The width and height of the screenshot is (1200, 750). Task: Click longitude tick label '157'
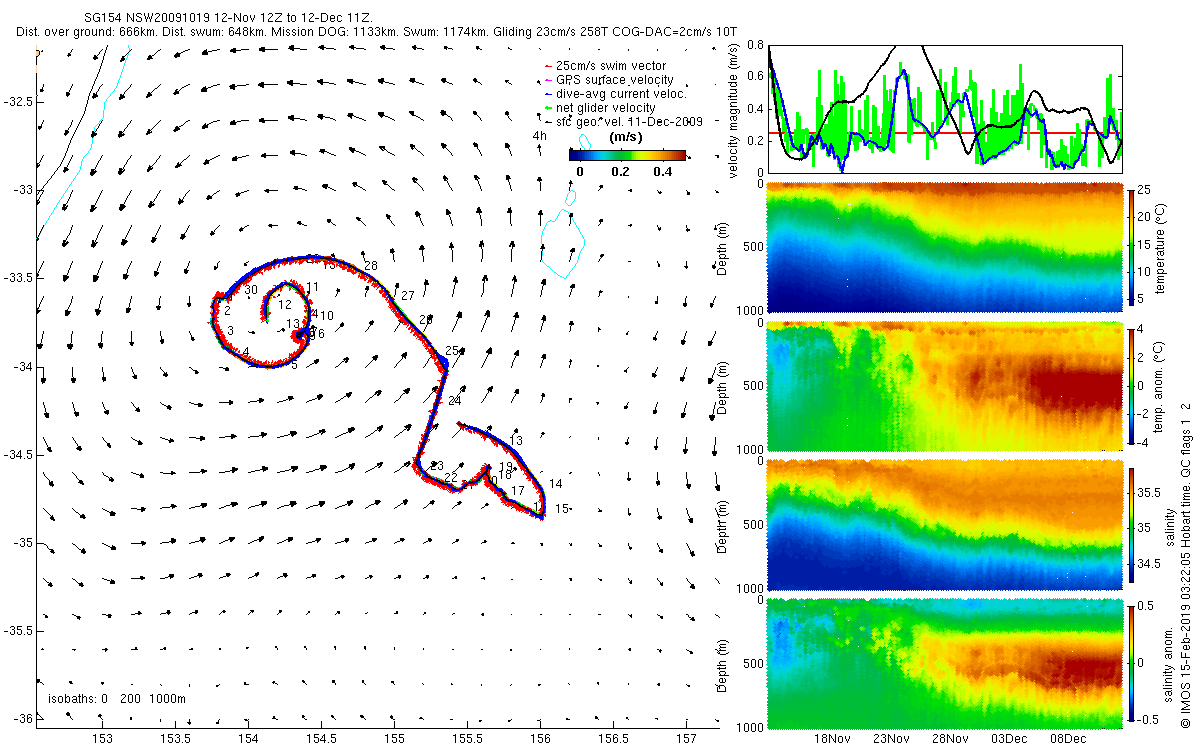tap(686, 738)
